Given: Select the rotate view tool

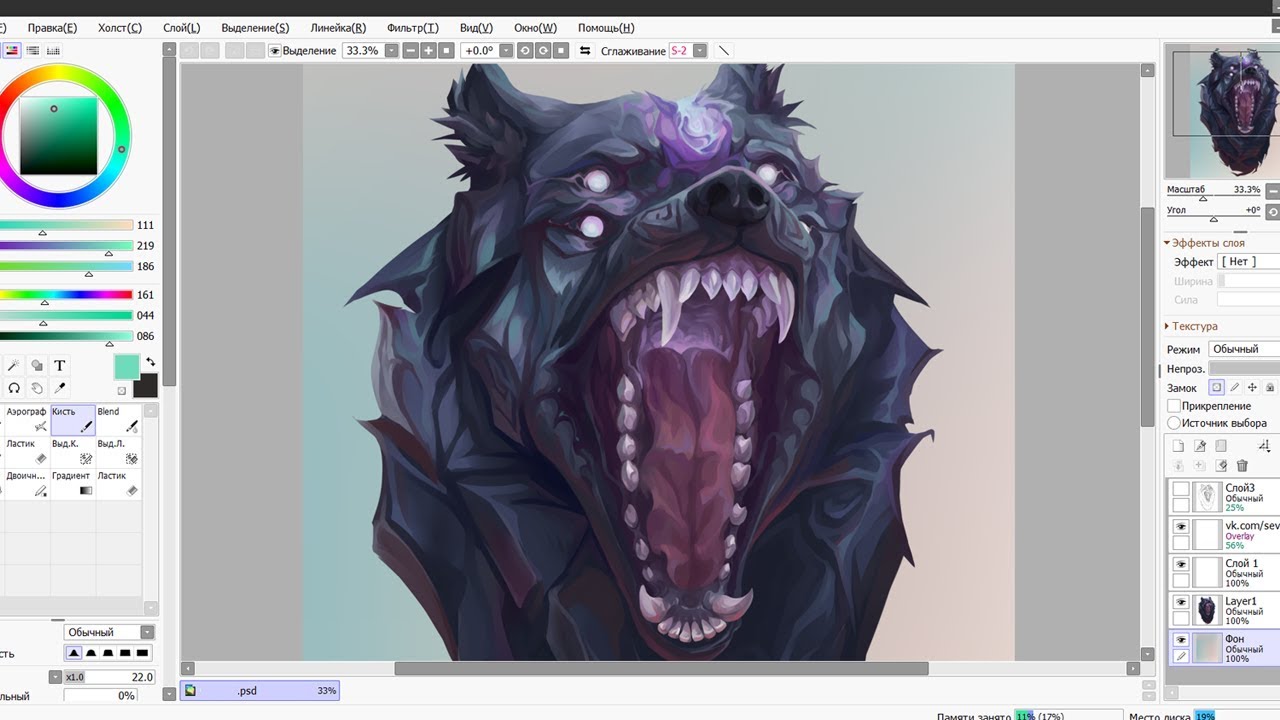Looking at the screenshot, I should (14, 388).
